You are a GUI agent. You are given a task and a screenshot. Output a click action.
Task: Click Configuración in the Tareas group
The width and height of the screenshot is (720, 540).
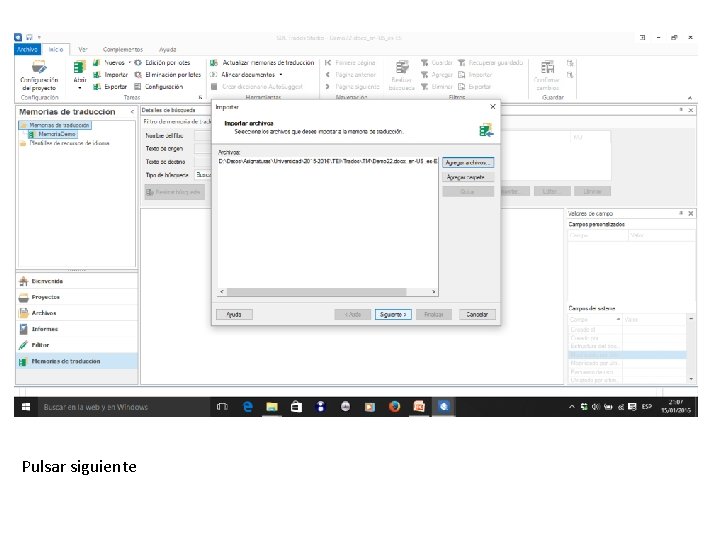click(159, 86)
